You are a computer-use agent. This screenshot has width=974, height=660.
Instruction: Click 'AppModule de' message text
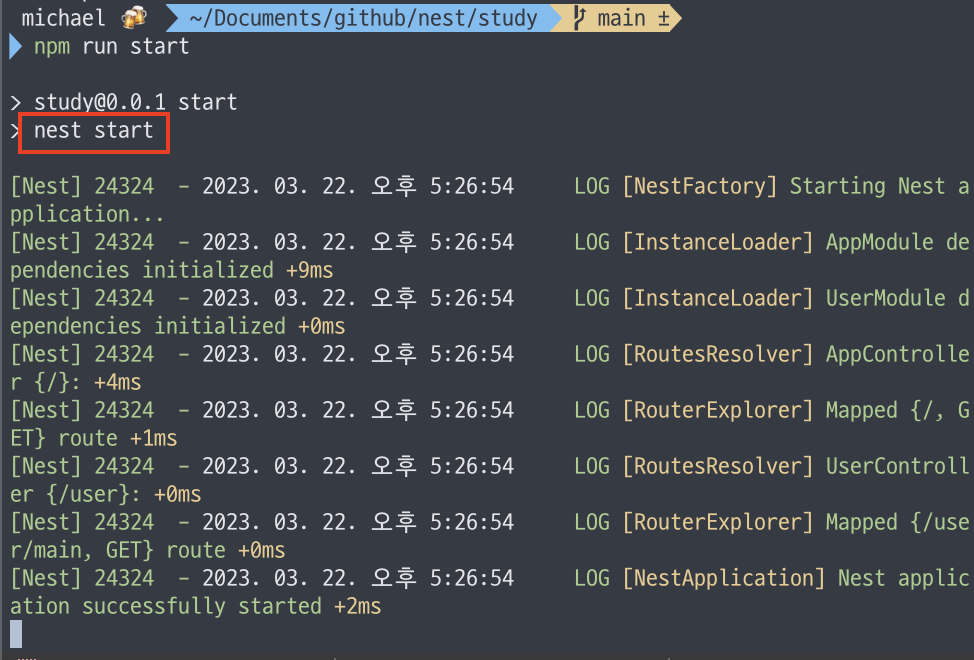pyautogui.click(x=897, y=242)
